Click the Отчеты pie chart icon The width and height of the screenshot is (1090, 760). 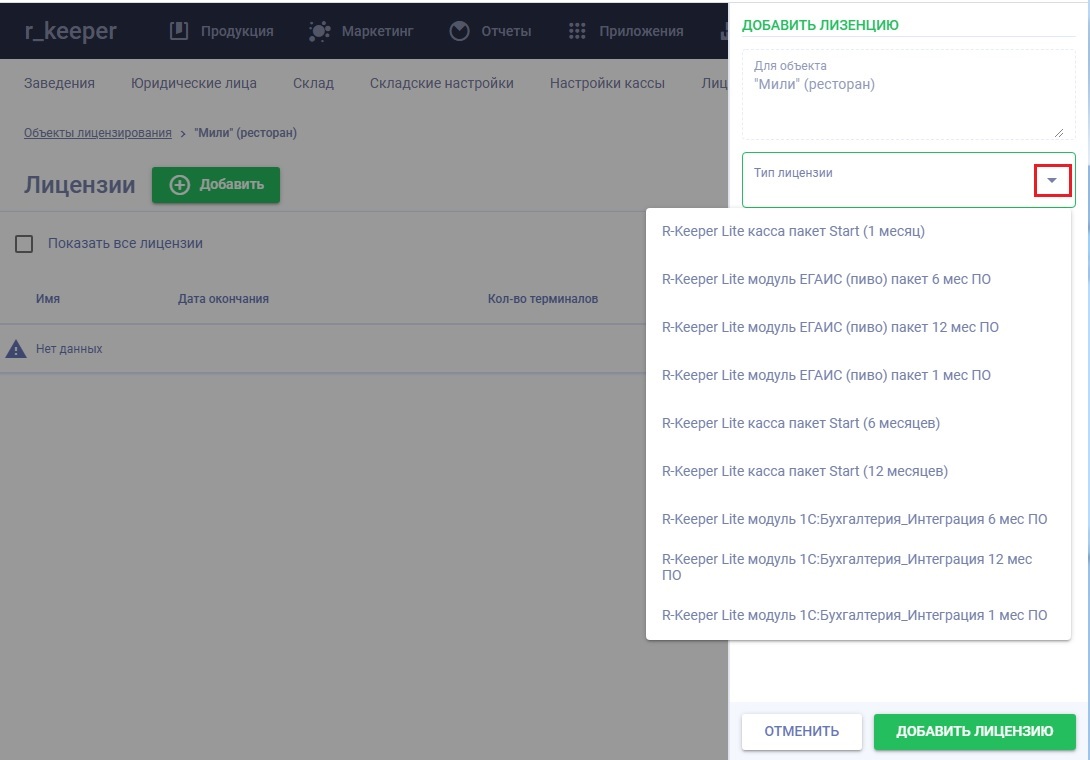(x=459, y=31)
